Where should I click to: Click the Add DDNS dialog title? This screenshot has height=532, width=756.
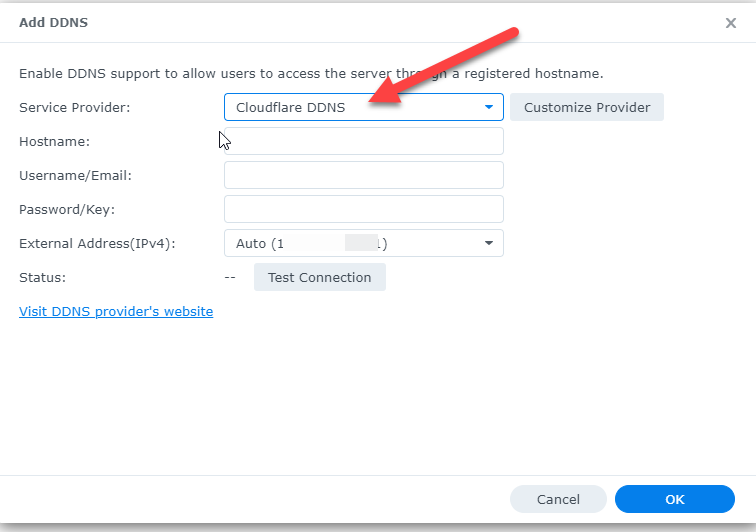[54, 23]
